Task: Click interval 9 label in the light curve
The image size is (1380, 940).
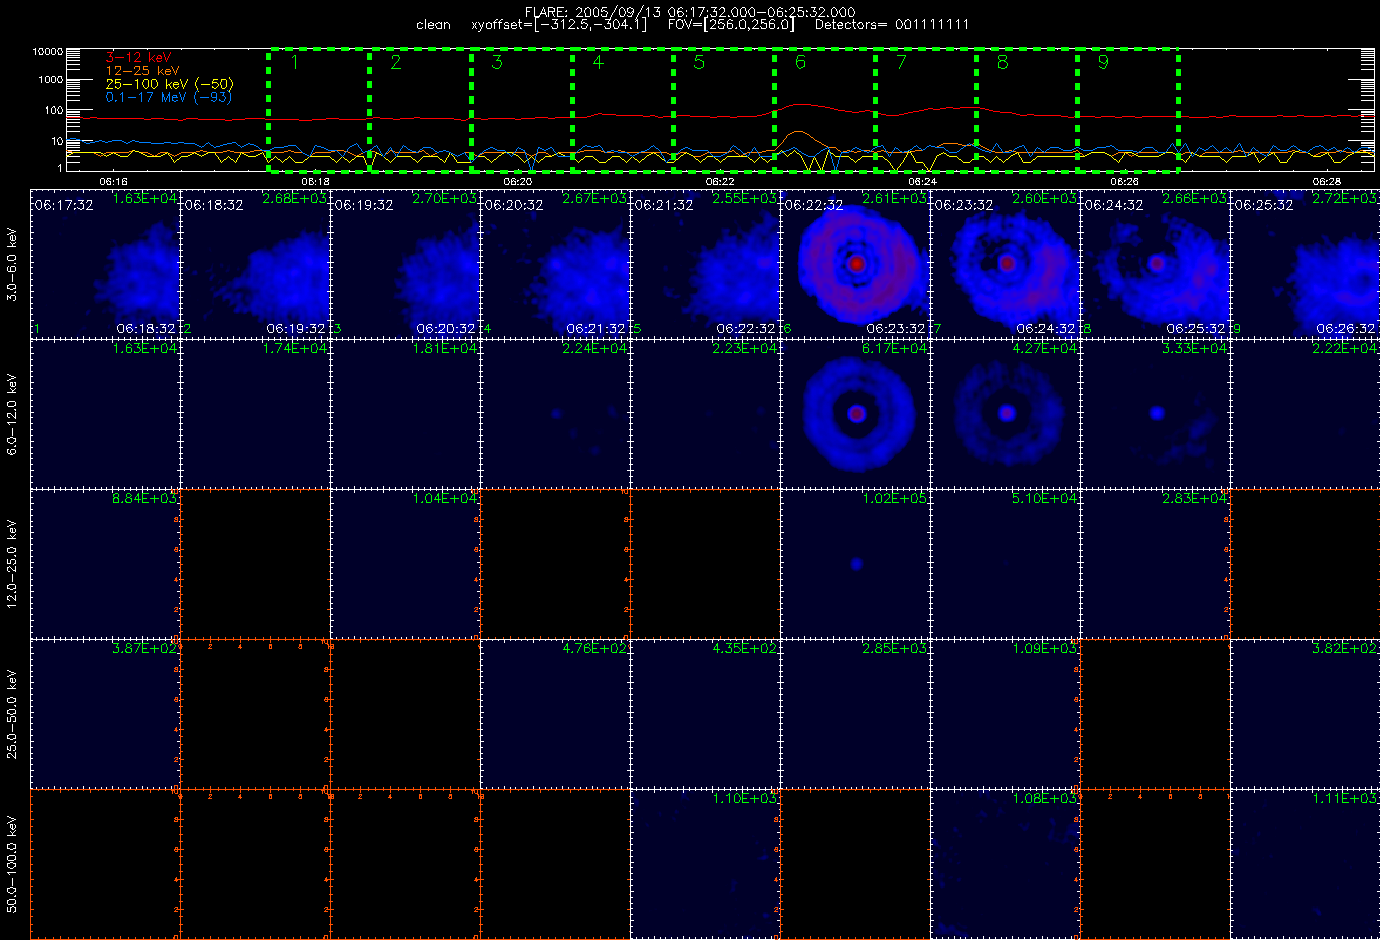Action: pyautogui.click(x=1103, y=62)
